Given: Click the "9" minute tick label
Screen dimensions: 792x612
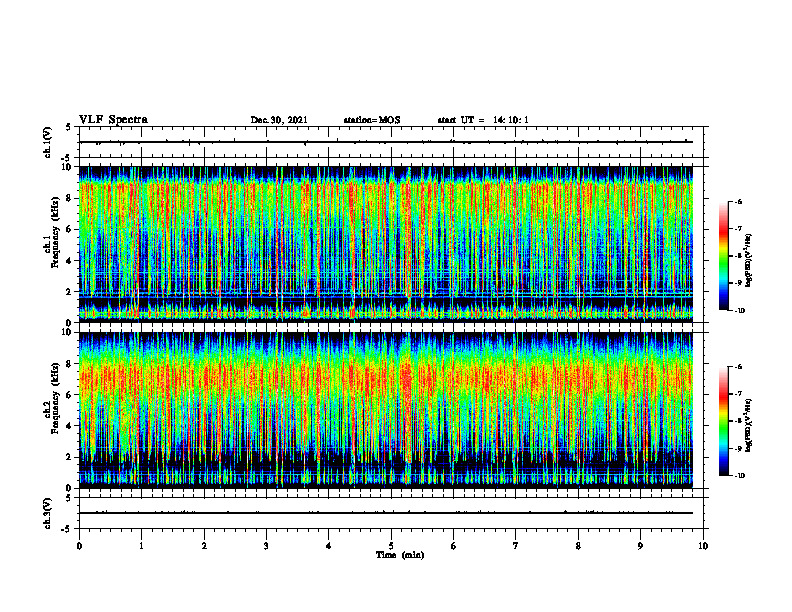Looking at the screenshot, I should (x=640, y=546).
